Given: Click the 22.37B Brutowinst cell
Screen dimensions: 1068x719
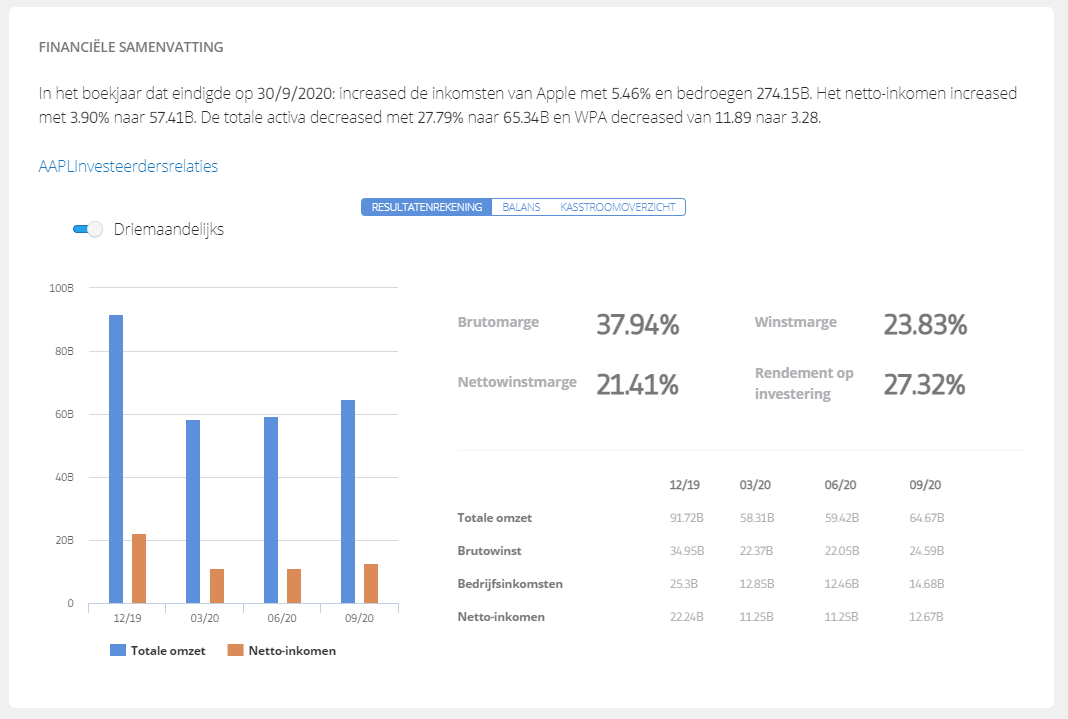Looking at the screenshot, I should coord(756,551).
